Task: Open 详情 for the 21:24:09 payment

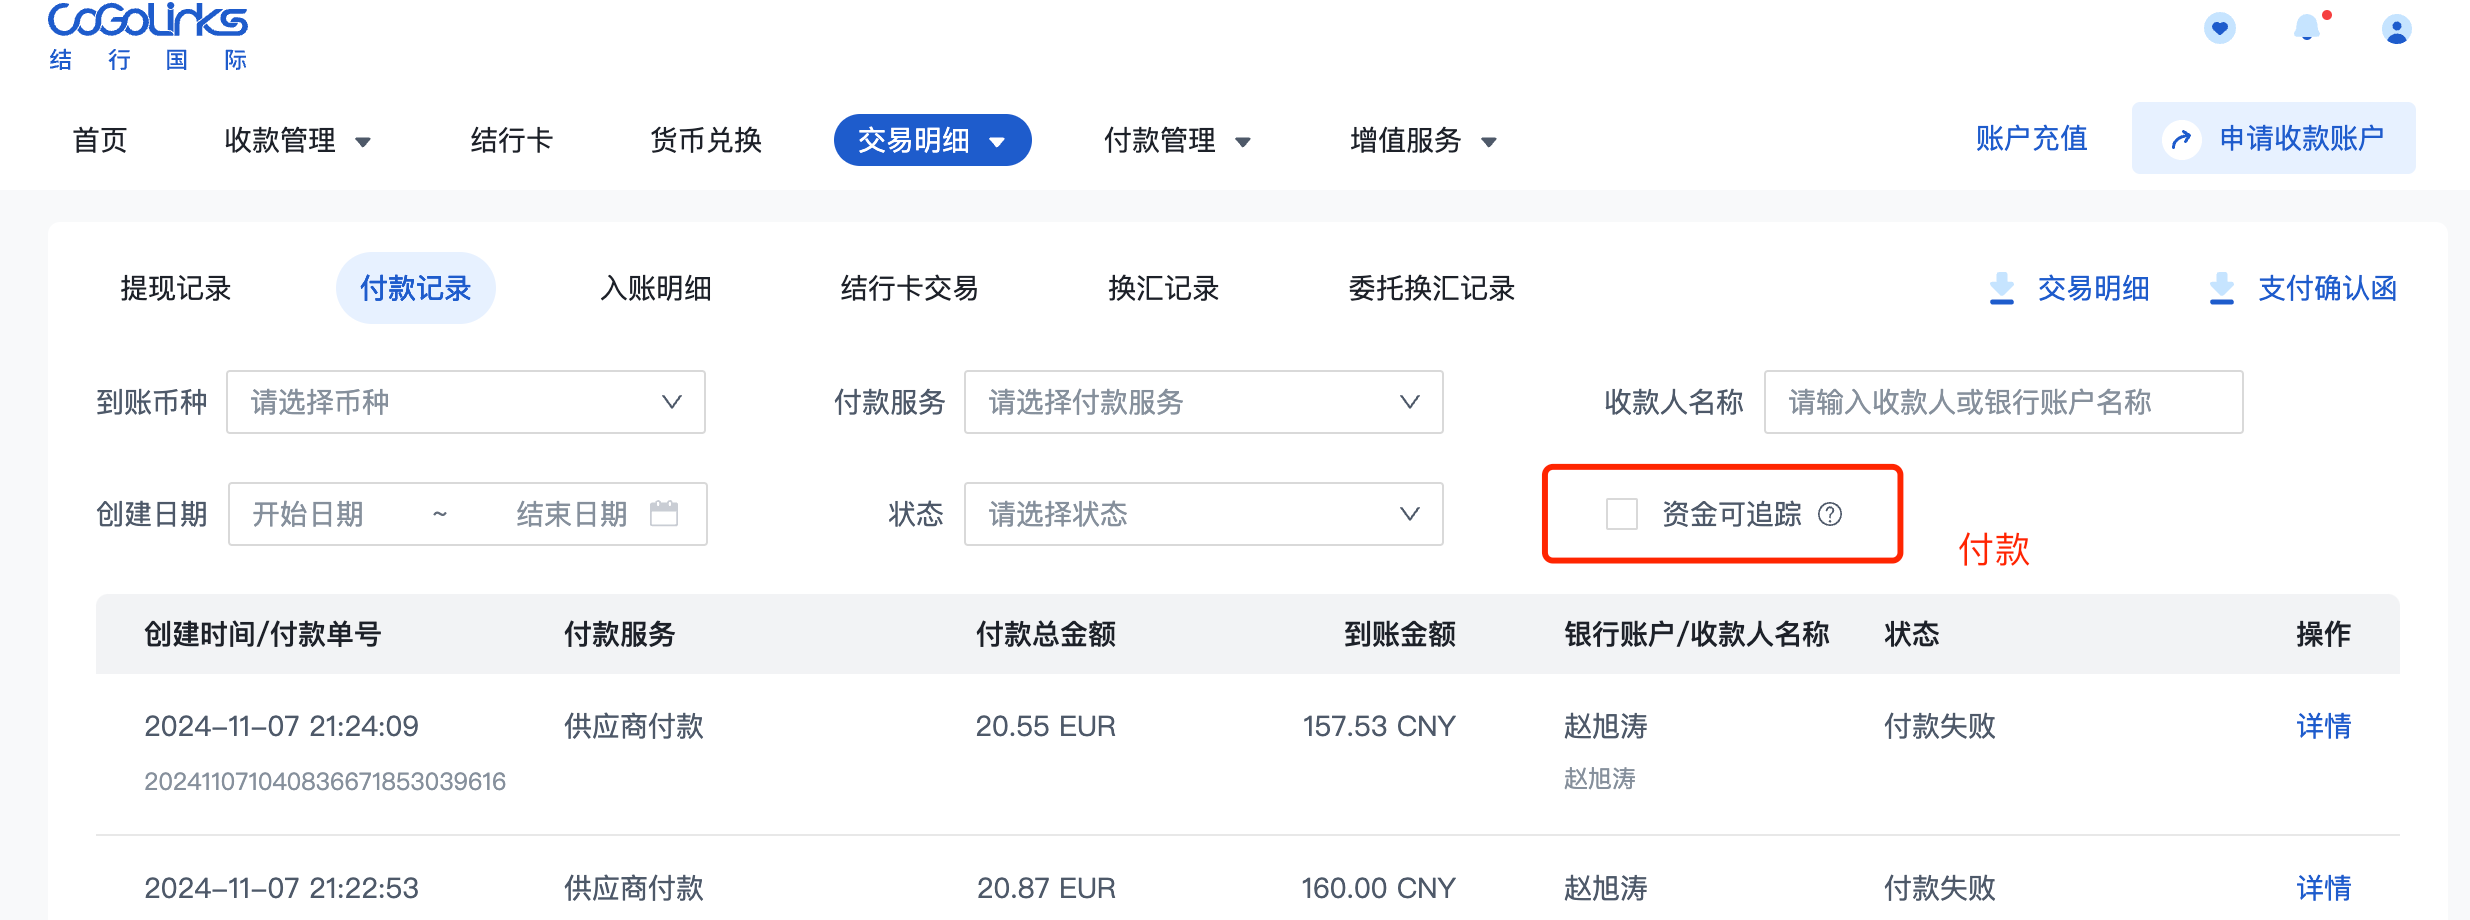Action: click(x=2323, y=726)
